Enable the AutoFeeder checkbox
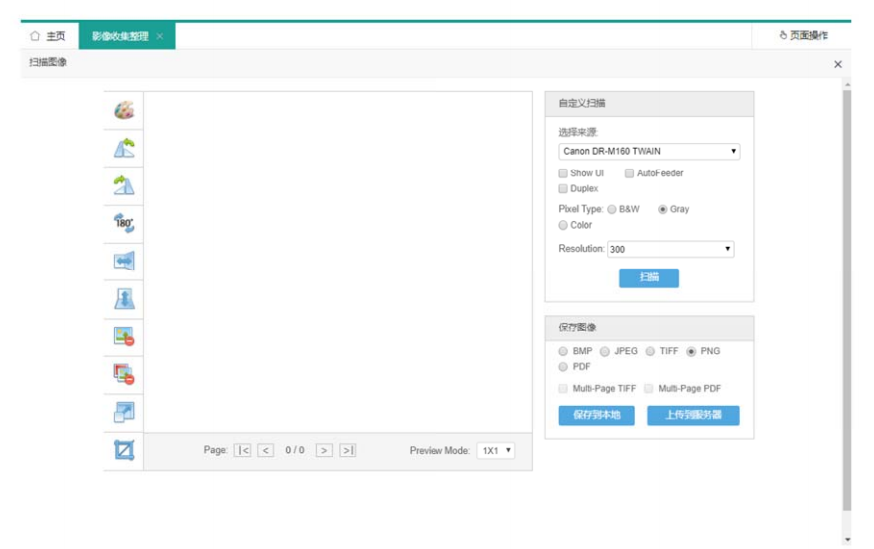Screen dimensions: 874x549 coord(629,173)
